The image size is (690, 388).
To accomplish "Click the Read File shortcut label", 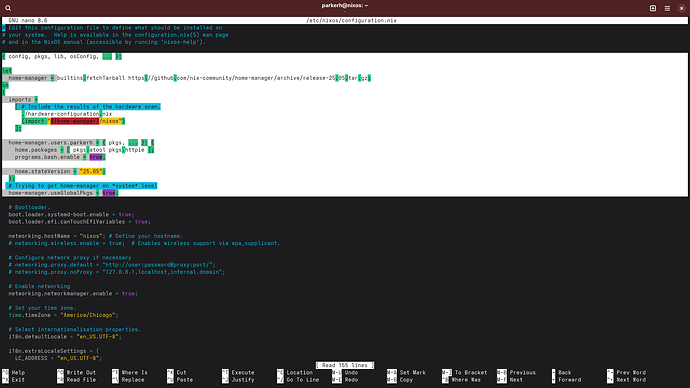I will (81, 380).
